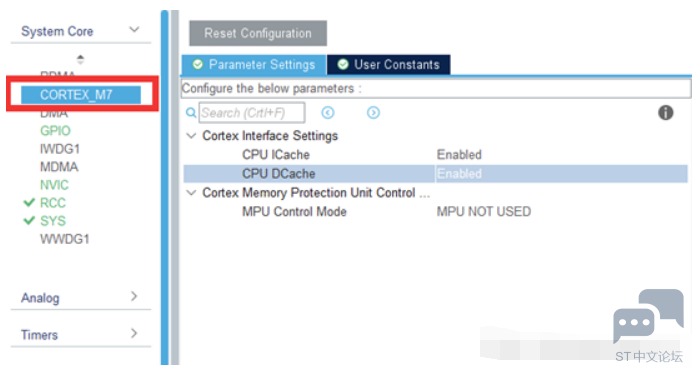Screen dimensions: 692x372
Task: Open the information icon
Action: point(666,113)
